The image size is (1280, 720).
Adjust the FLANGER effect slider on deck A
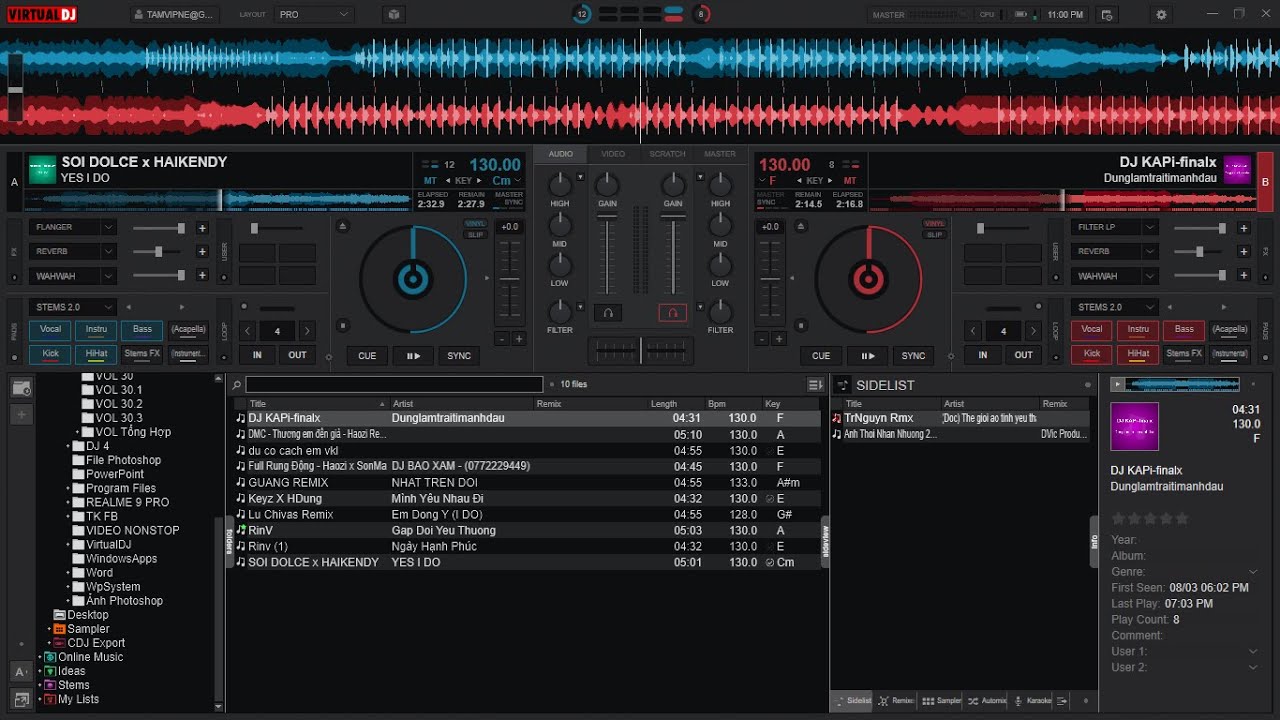point(160,228)
